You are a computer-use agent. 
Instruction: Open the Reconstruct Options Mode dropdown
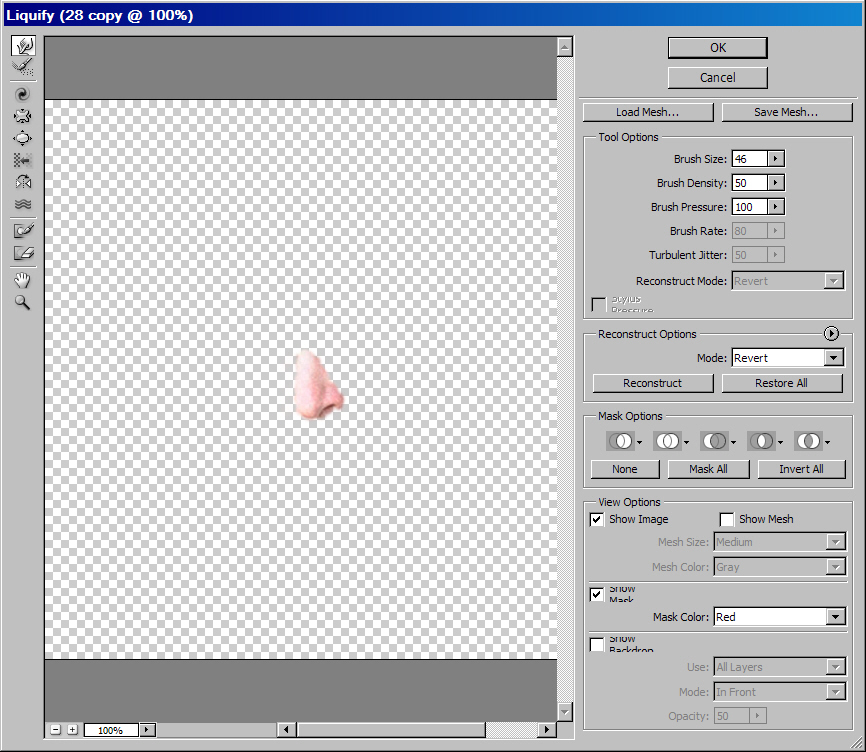[x=833, y=358]
